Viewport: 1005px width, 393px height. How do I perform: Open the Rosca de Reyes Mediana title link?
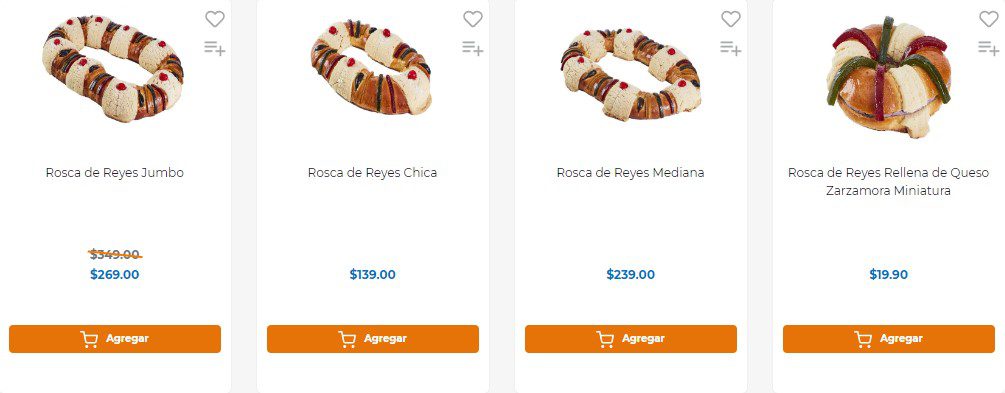pyautogui.click(x=631, y=172)
